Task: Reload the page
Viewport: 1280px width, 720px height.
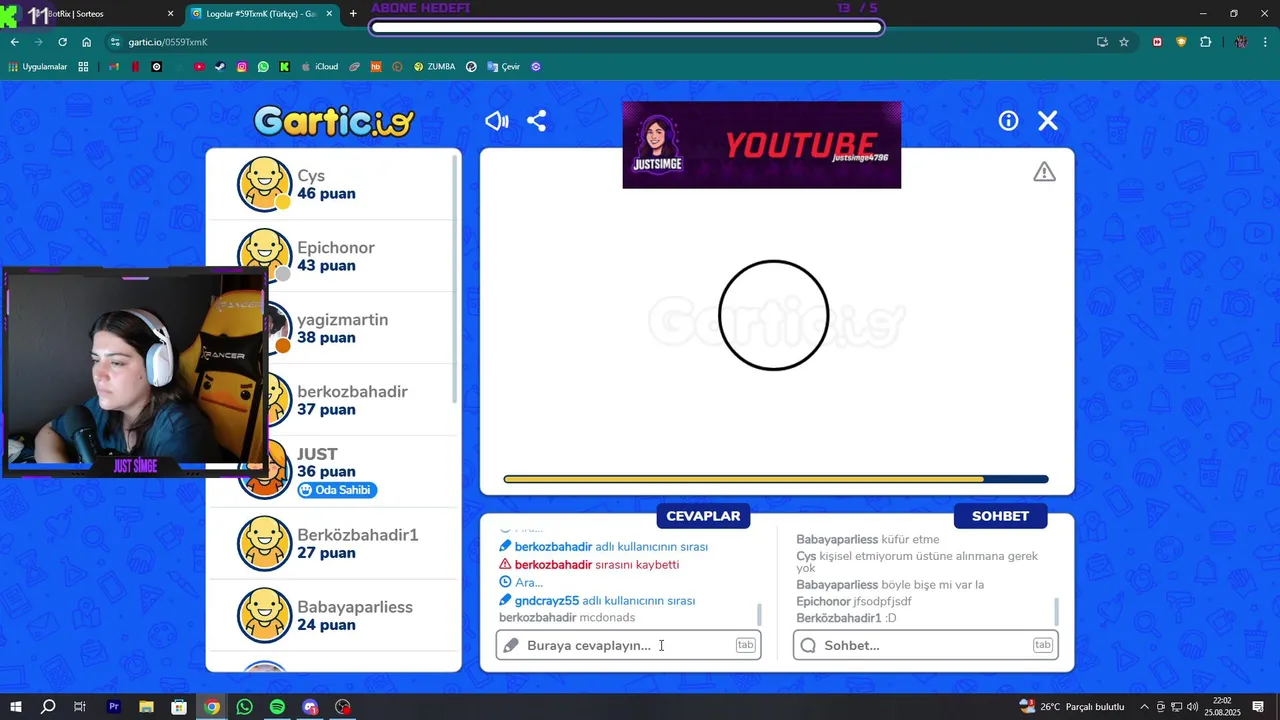Action: 62,42
